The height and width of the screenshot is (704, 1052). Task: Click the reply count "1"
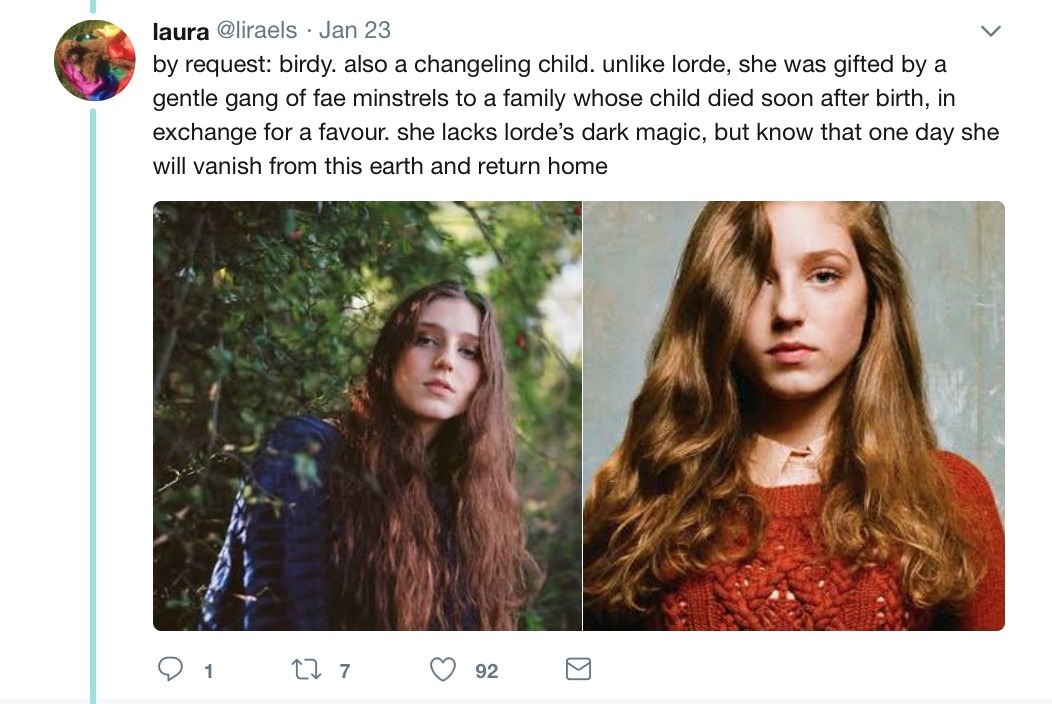coord(208,671)
